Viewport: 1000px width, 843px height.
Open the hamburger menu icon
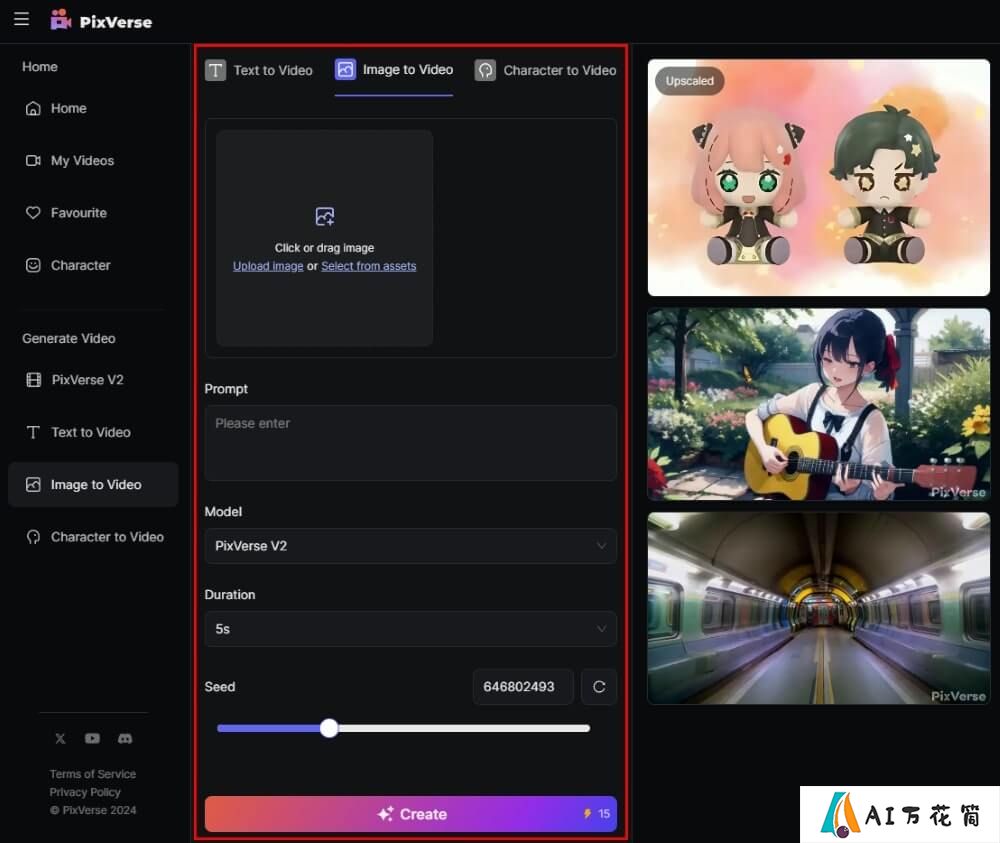click(22, 18)
